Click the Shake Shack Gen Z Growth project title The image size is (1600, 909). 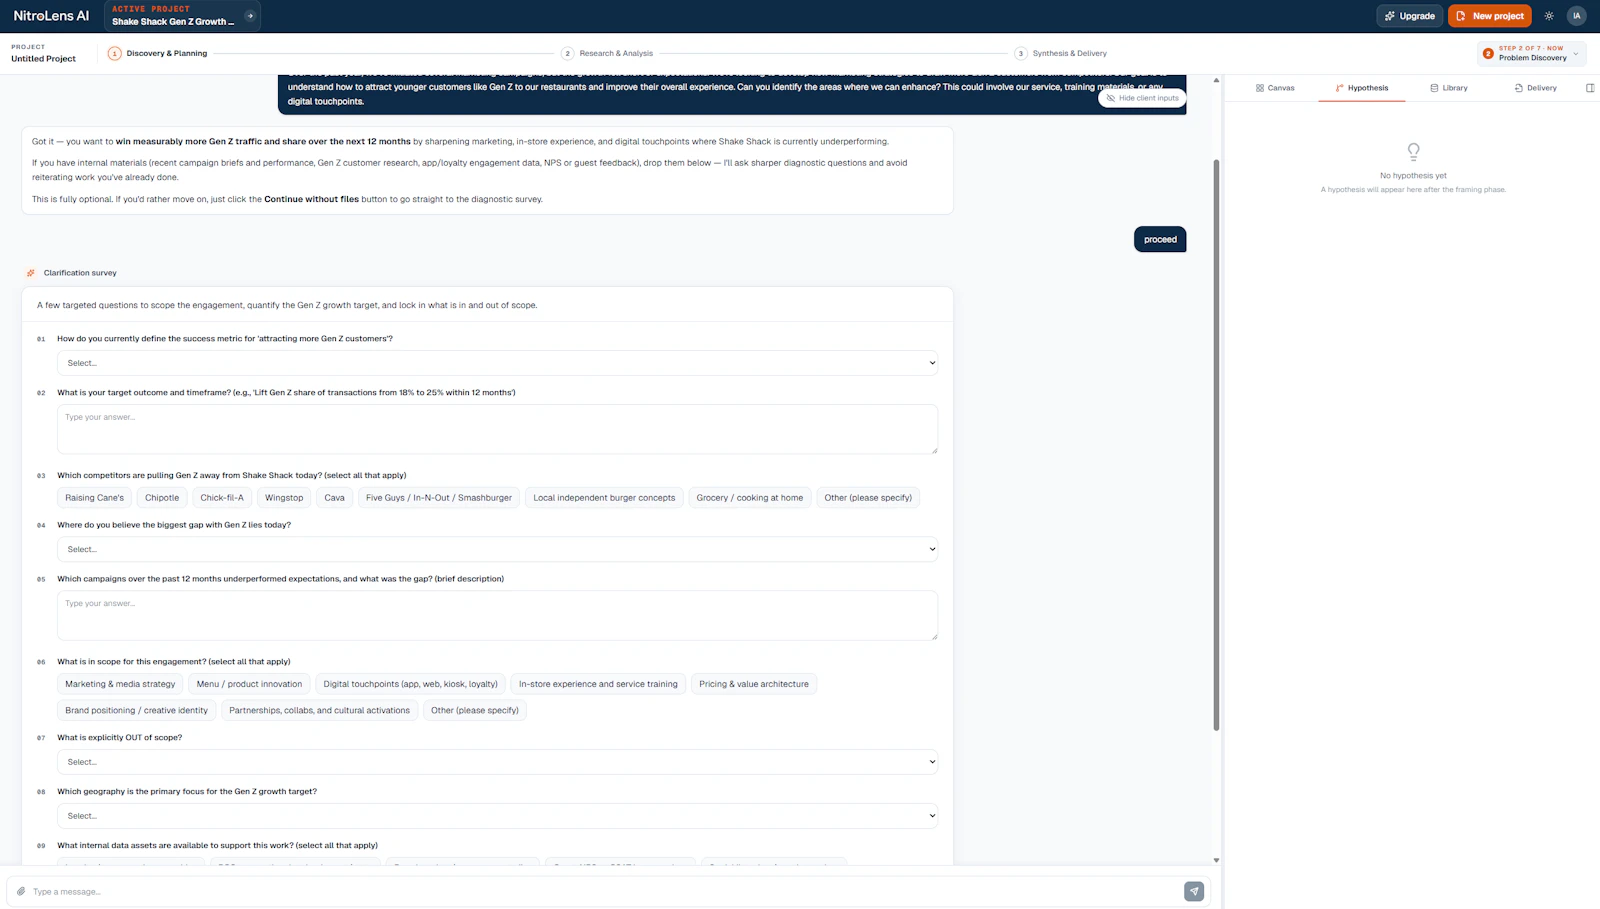click(173, 21)
